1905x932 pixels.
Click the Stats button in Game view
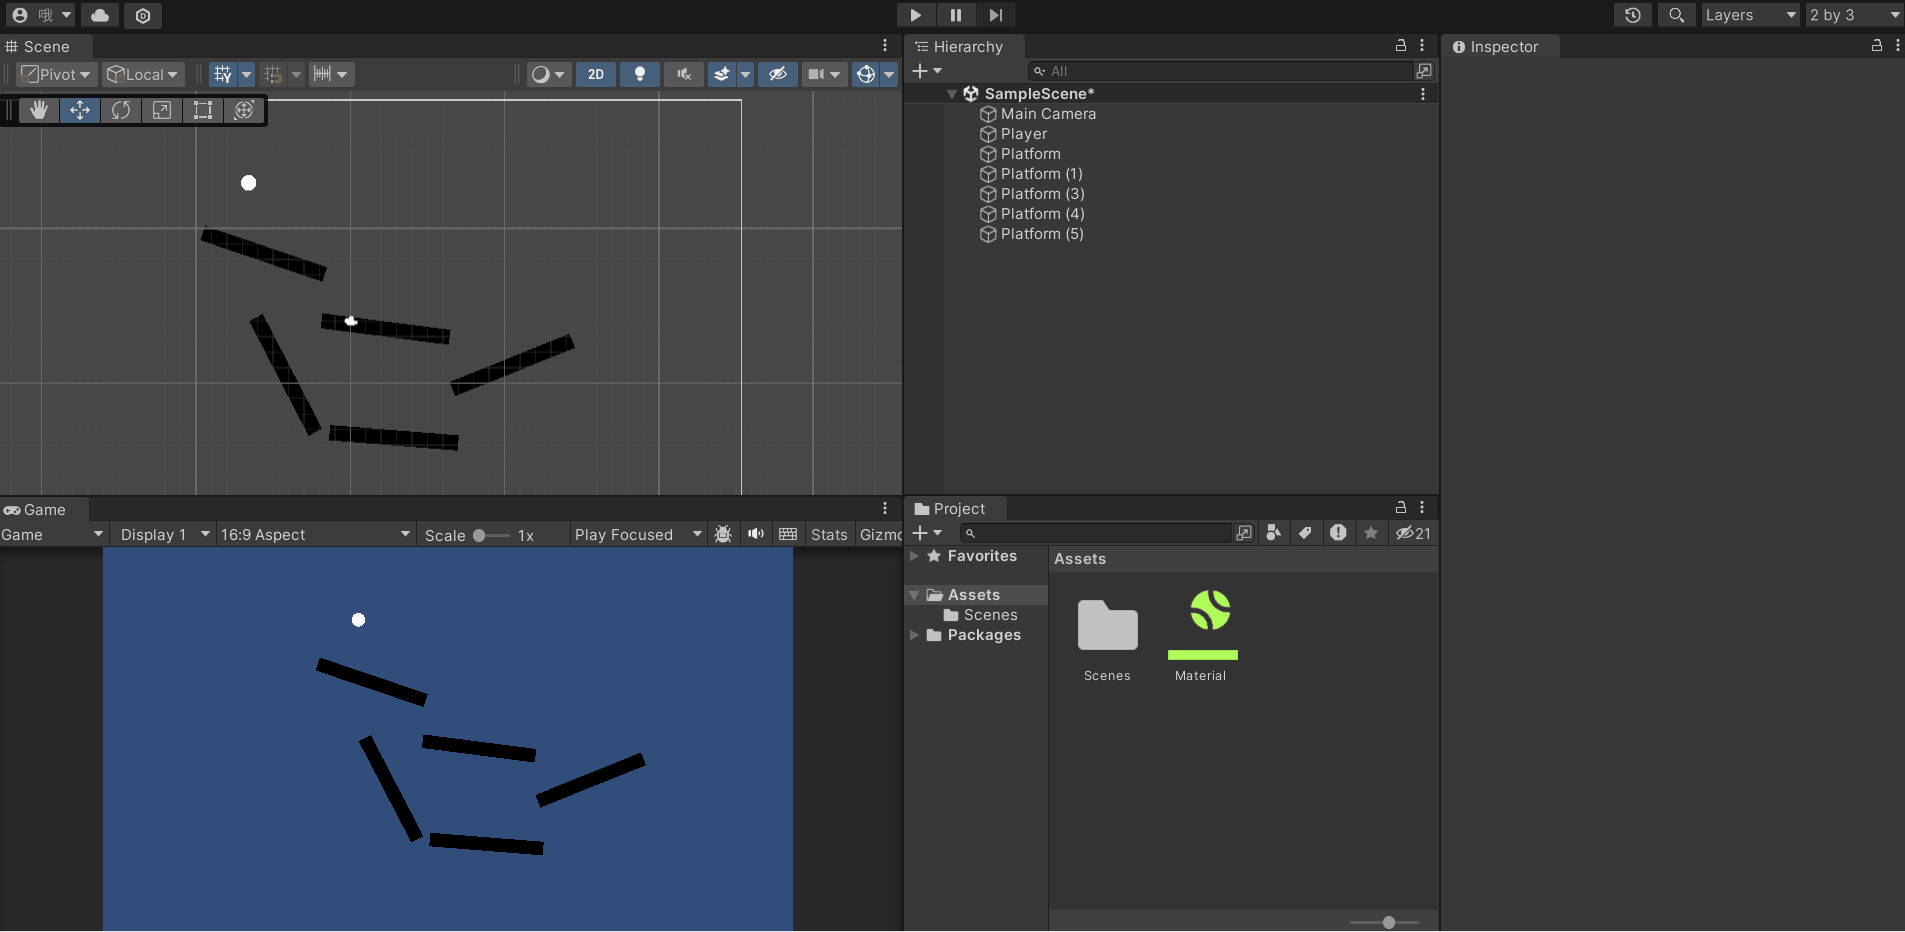click(829, 535)
